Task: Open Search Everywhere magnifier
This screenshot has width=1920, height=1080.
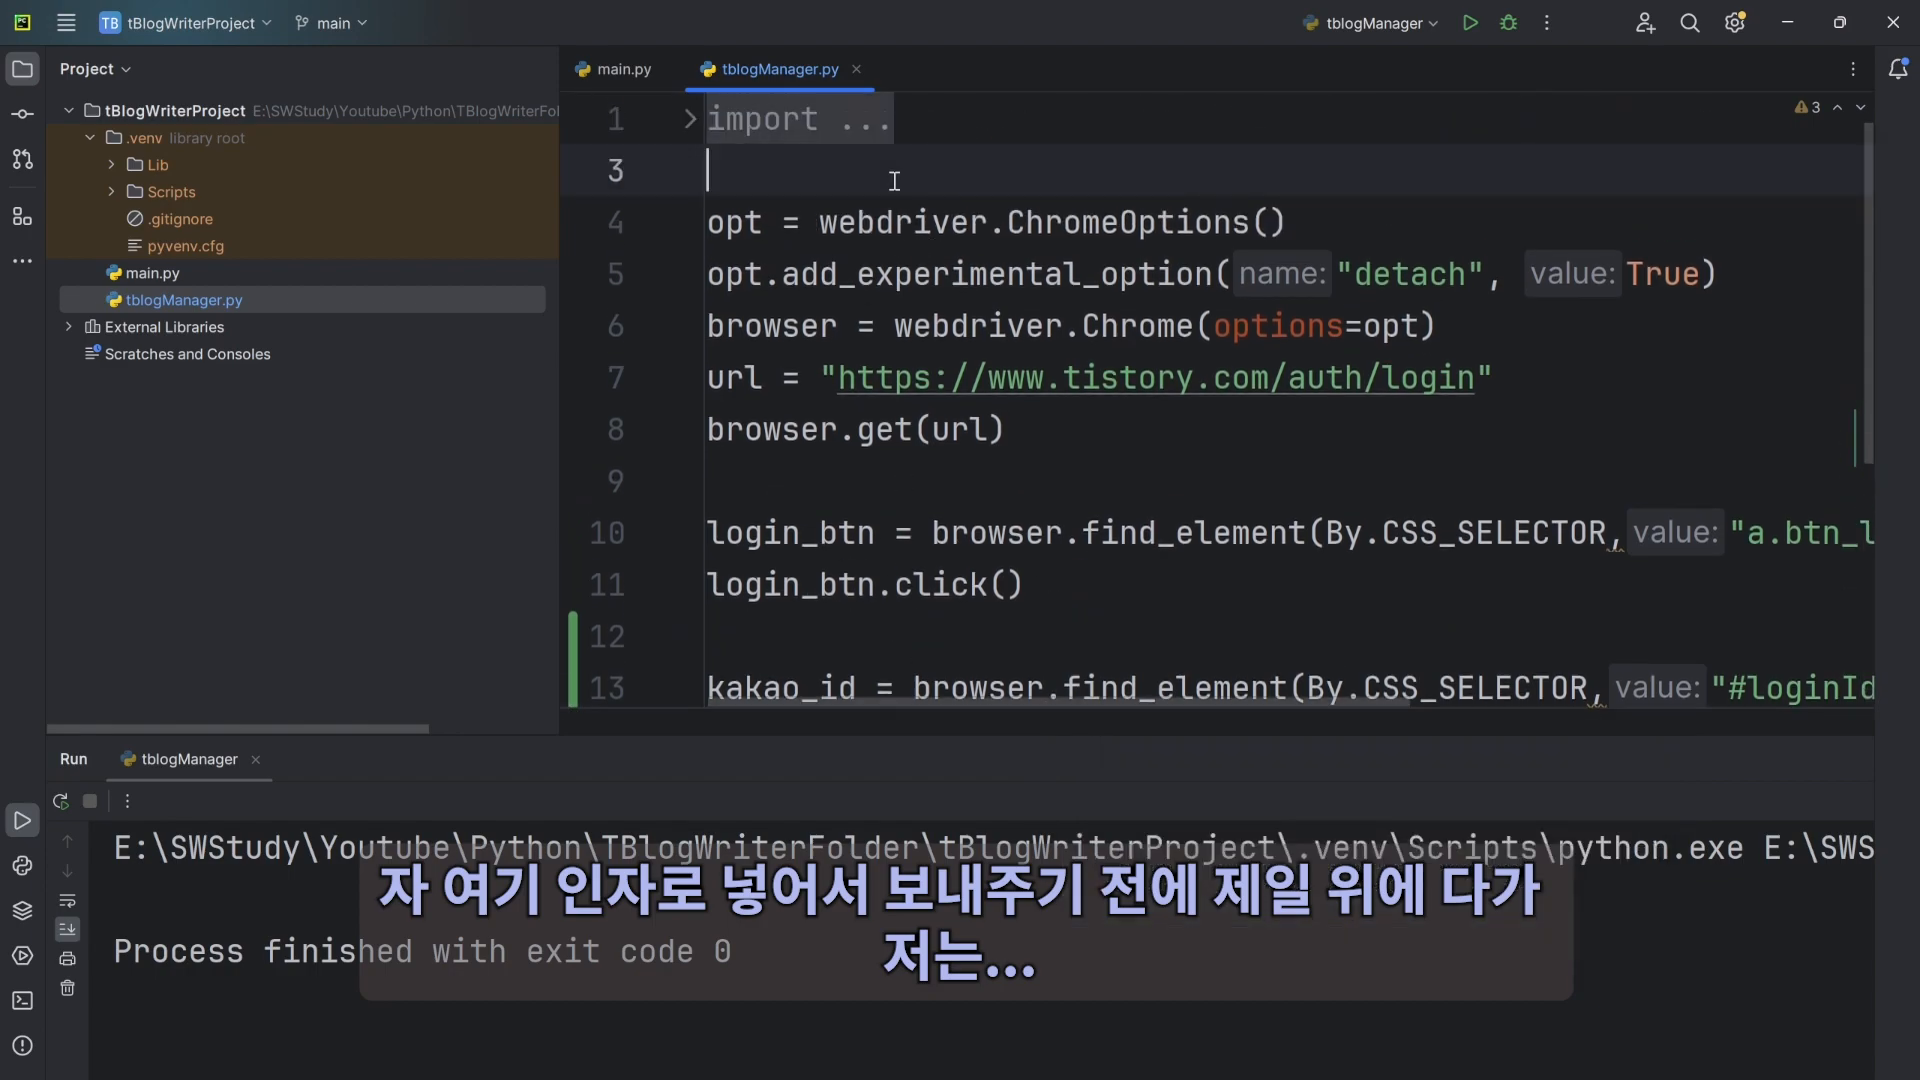Action: (x=1690, y=22)
